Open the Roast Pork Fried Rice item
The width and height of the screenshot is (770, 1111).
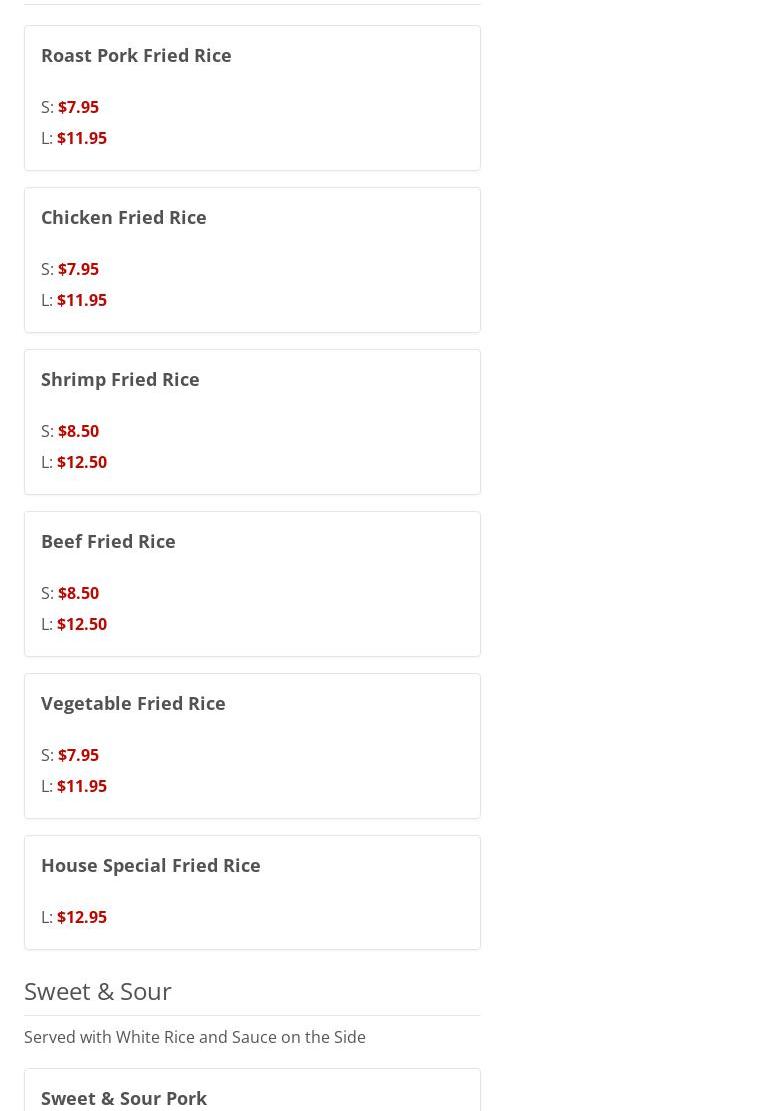136,55
